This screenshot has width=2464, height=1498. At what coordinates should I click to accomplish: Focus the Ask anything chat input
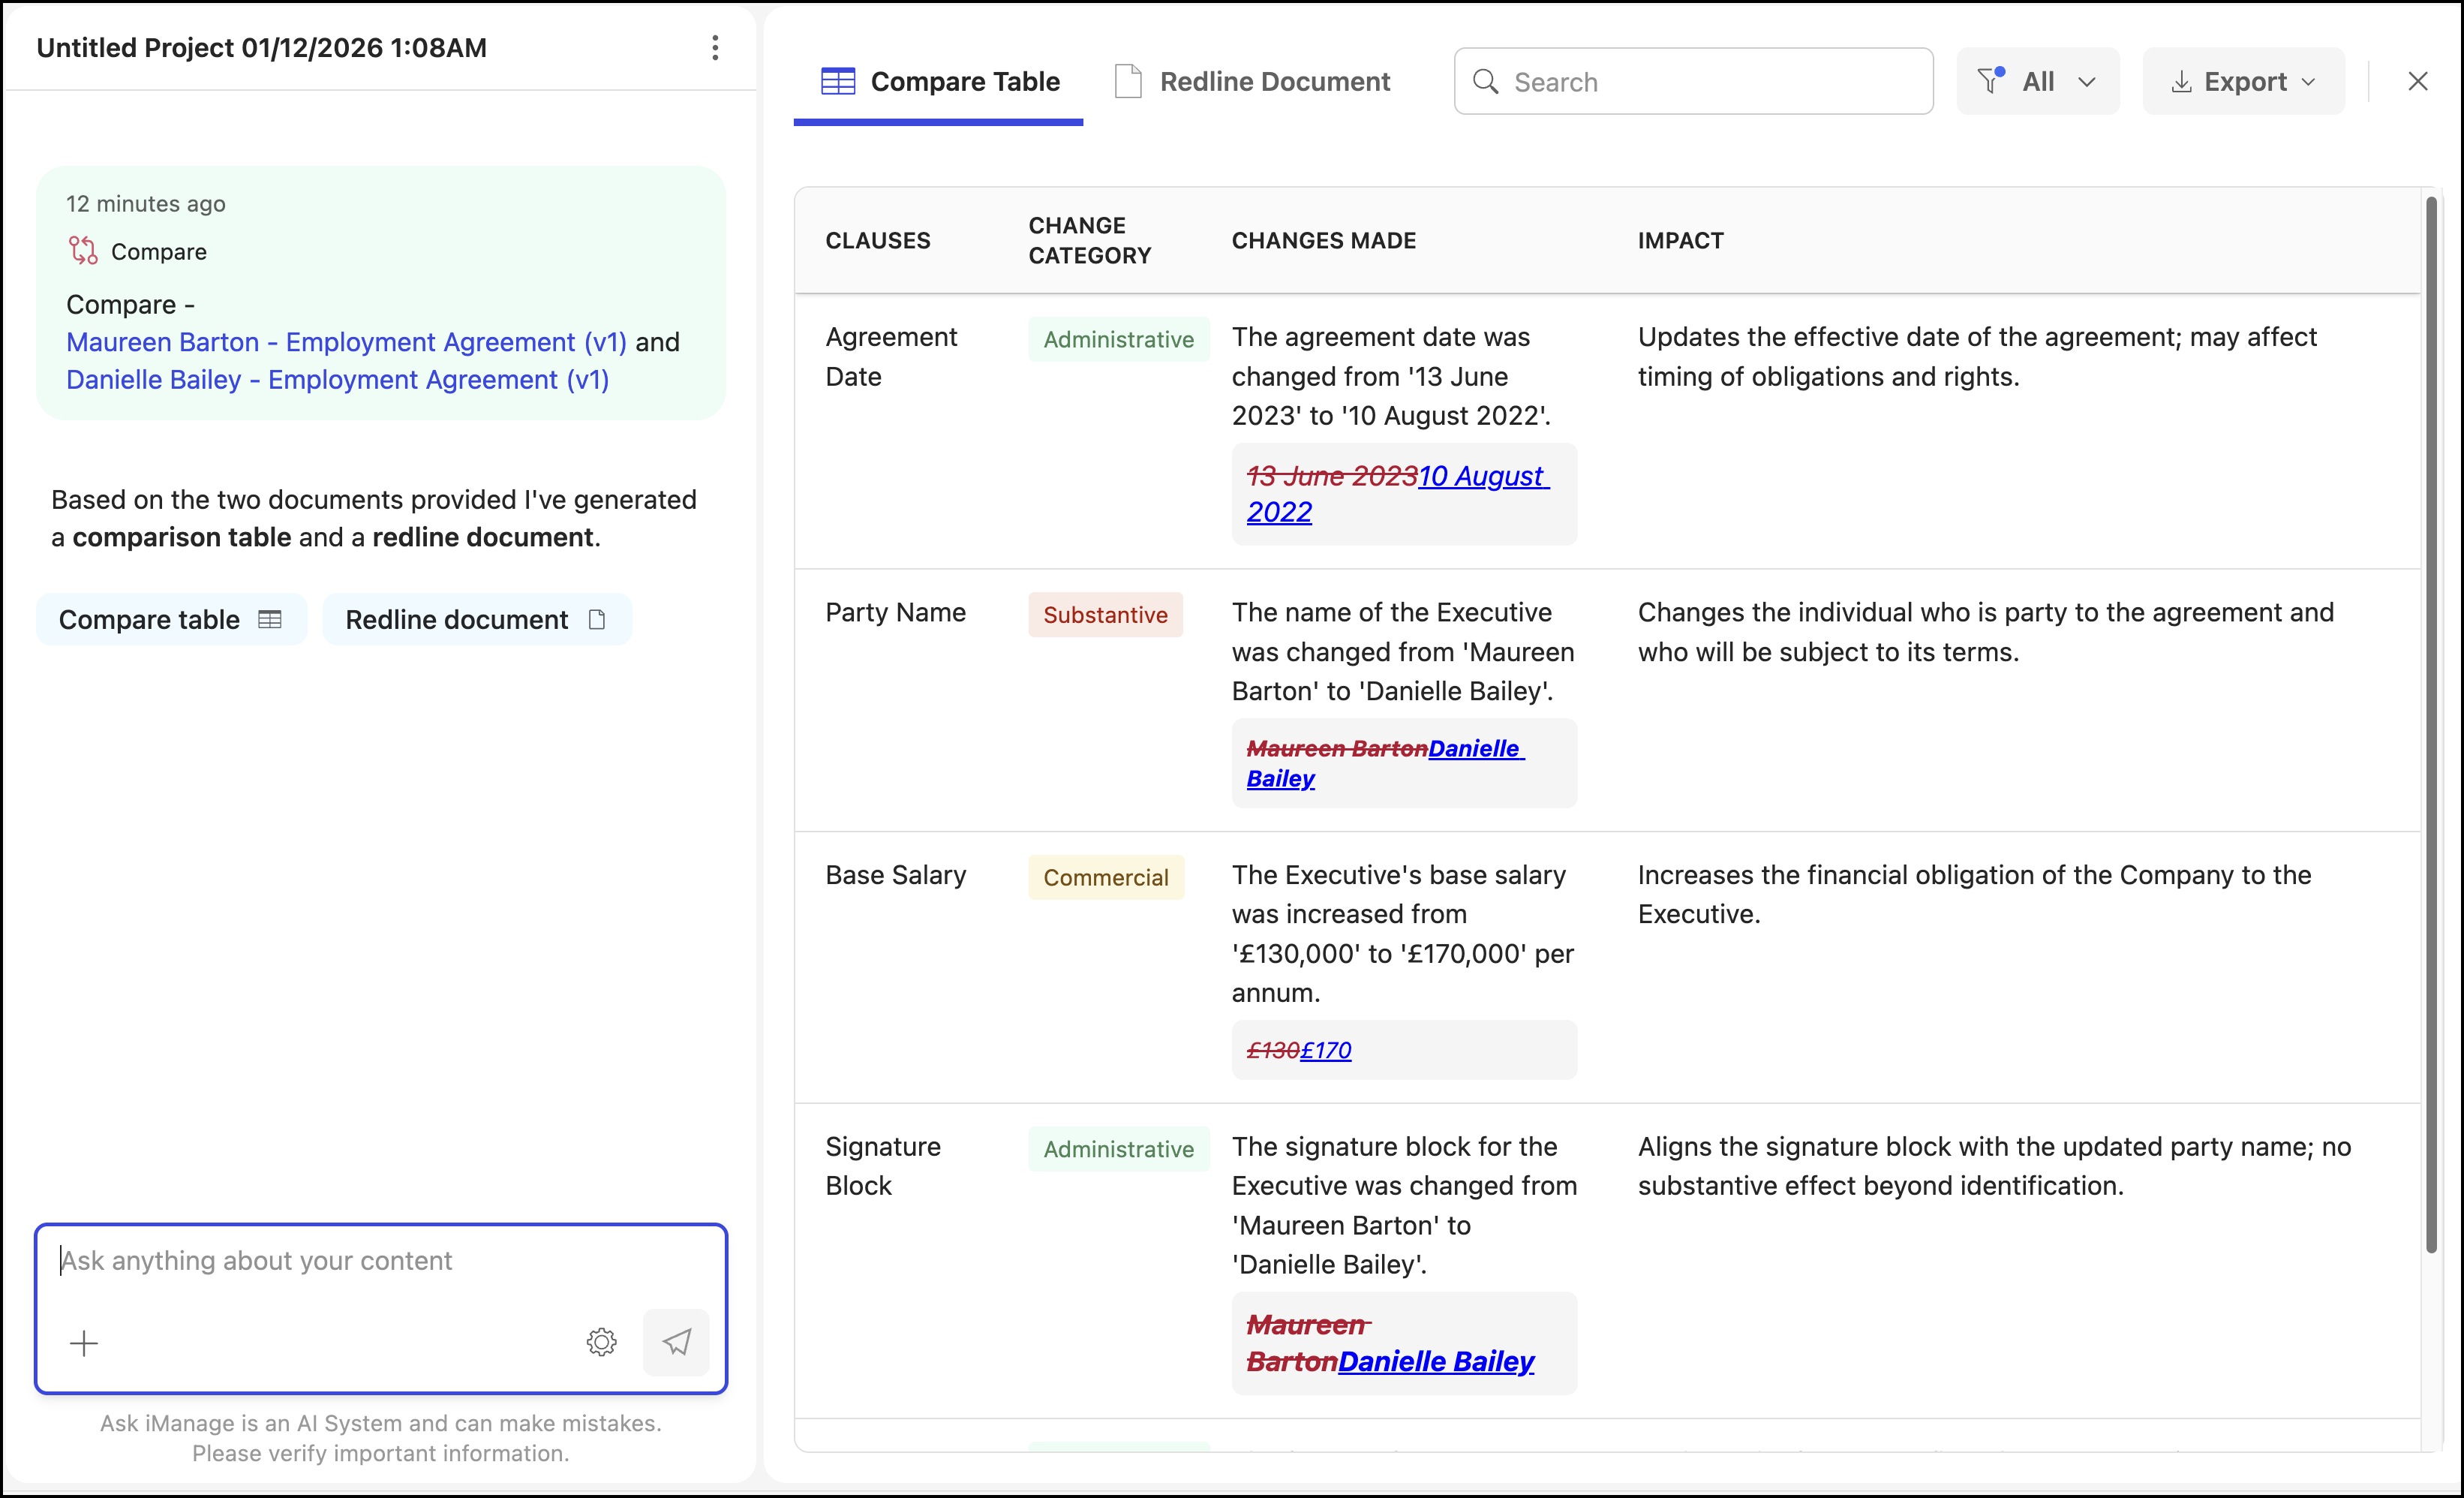tap(380, 1261)
